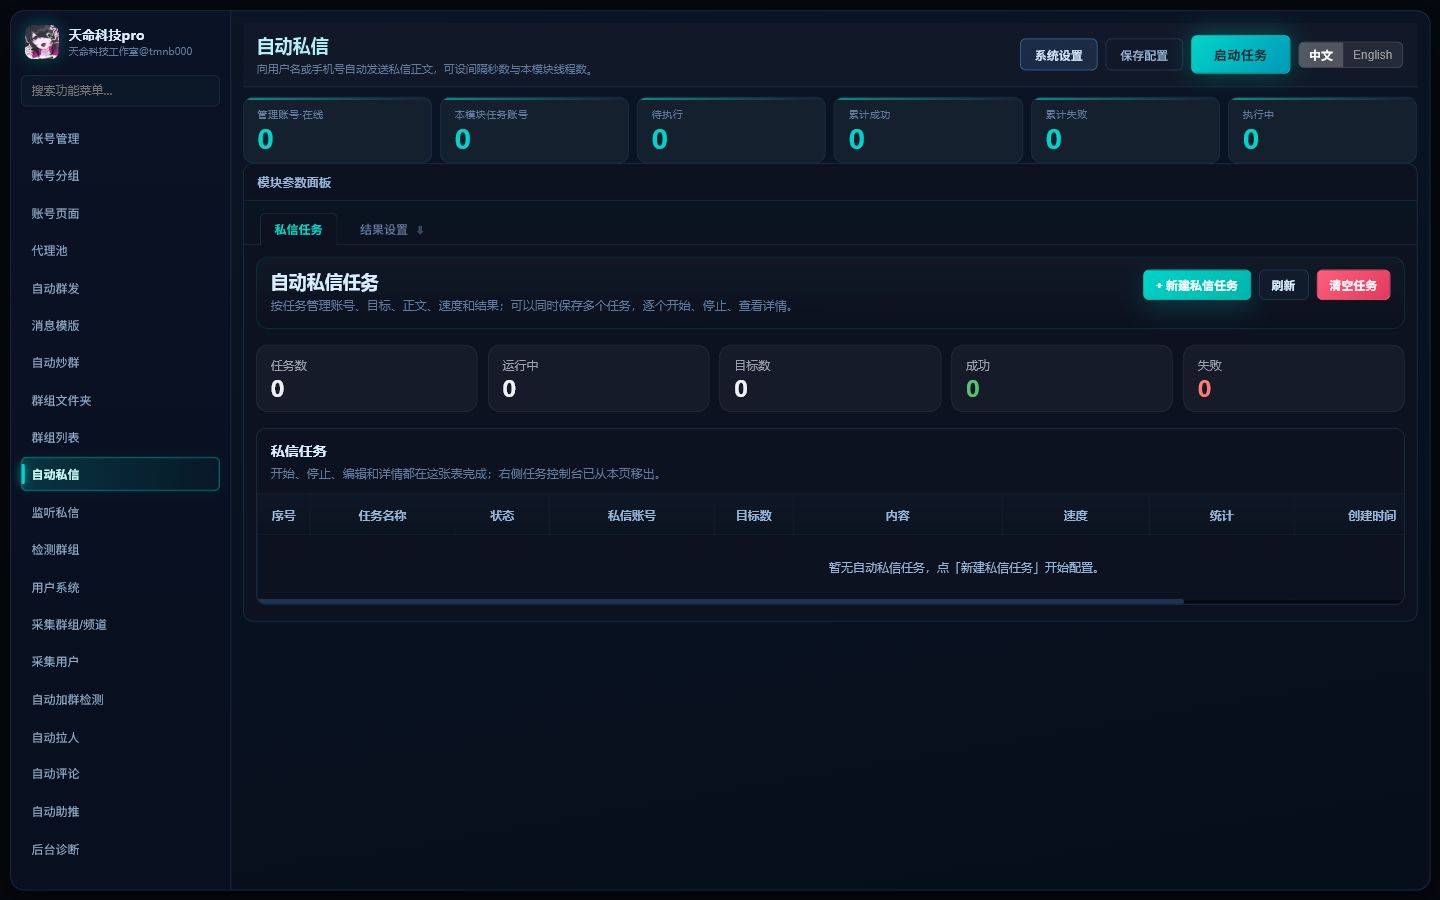
Task: Click the 统计 column header
Action: (1221, 515)
